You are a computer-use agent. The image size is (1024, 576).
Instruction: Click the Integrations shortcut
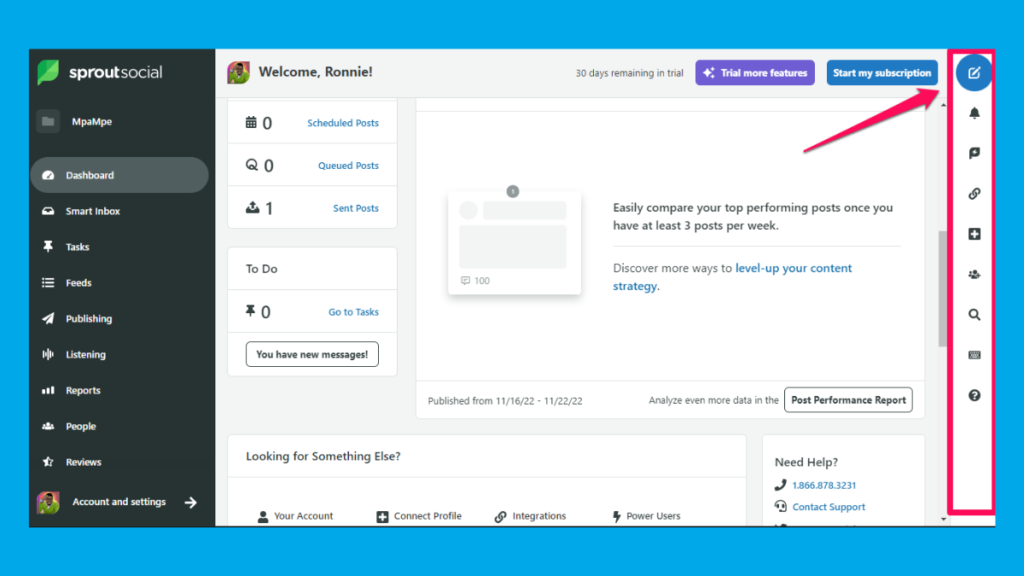coord(530,516)
